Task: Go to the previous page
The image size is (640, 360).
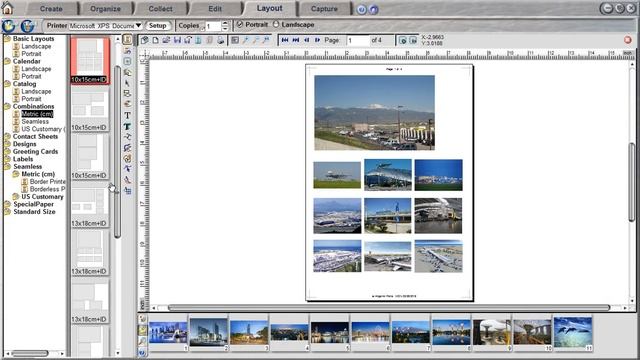Action: pos(307,40)
